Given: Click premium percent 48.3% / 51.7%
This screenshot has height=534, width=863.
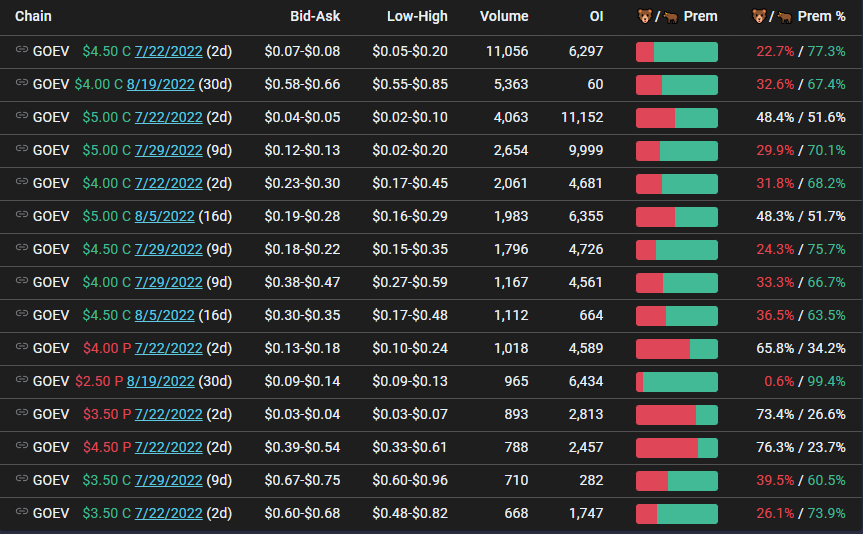Looking at the screenshot, I should pyautogui.click(x=801, y=216).
